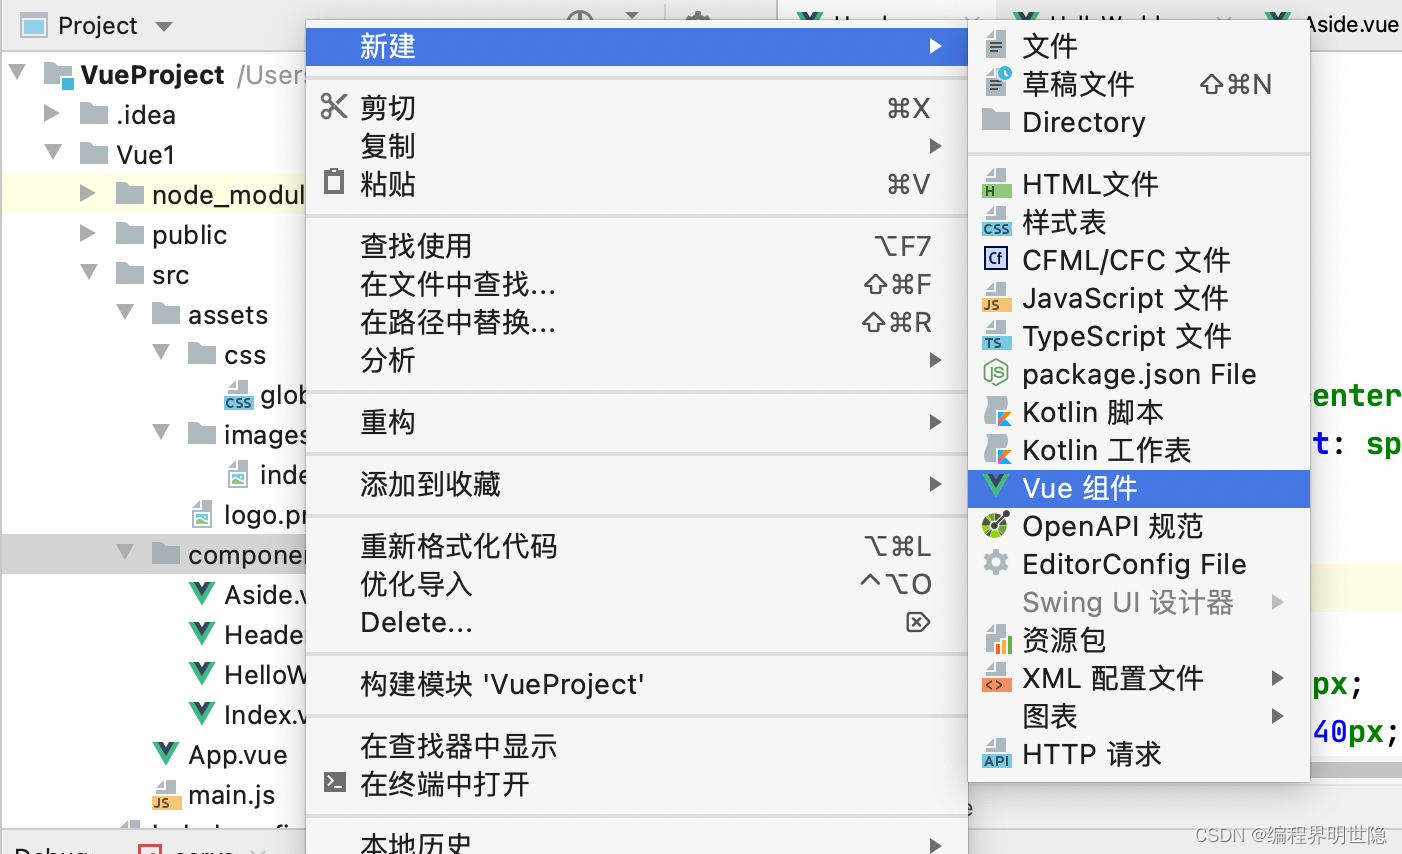Click the Vue icon of Vue 组件
This screenshot has width=1402, height=854.
[995, 487]
